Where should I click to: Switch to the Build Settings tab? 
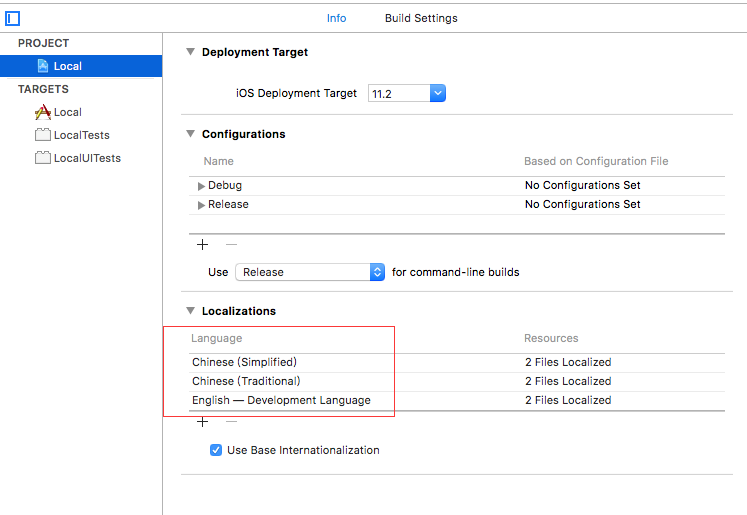(421, 18)
